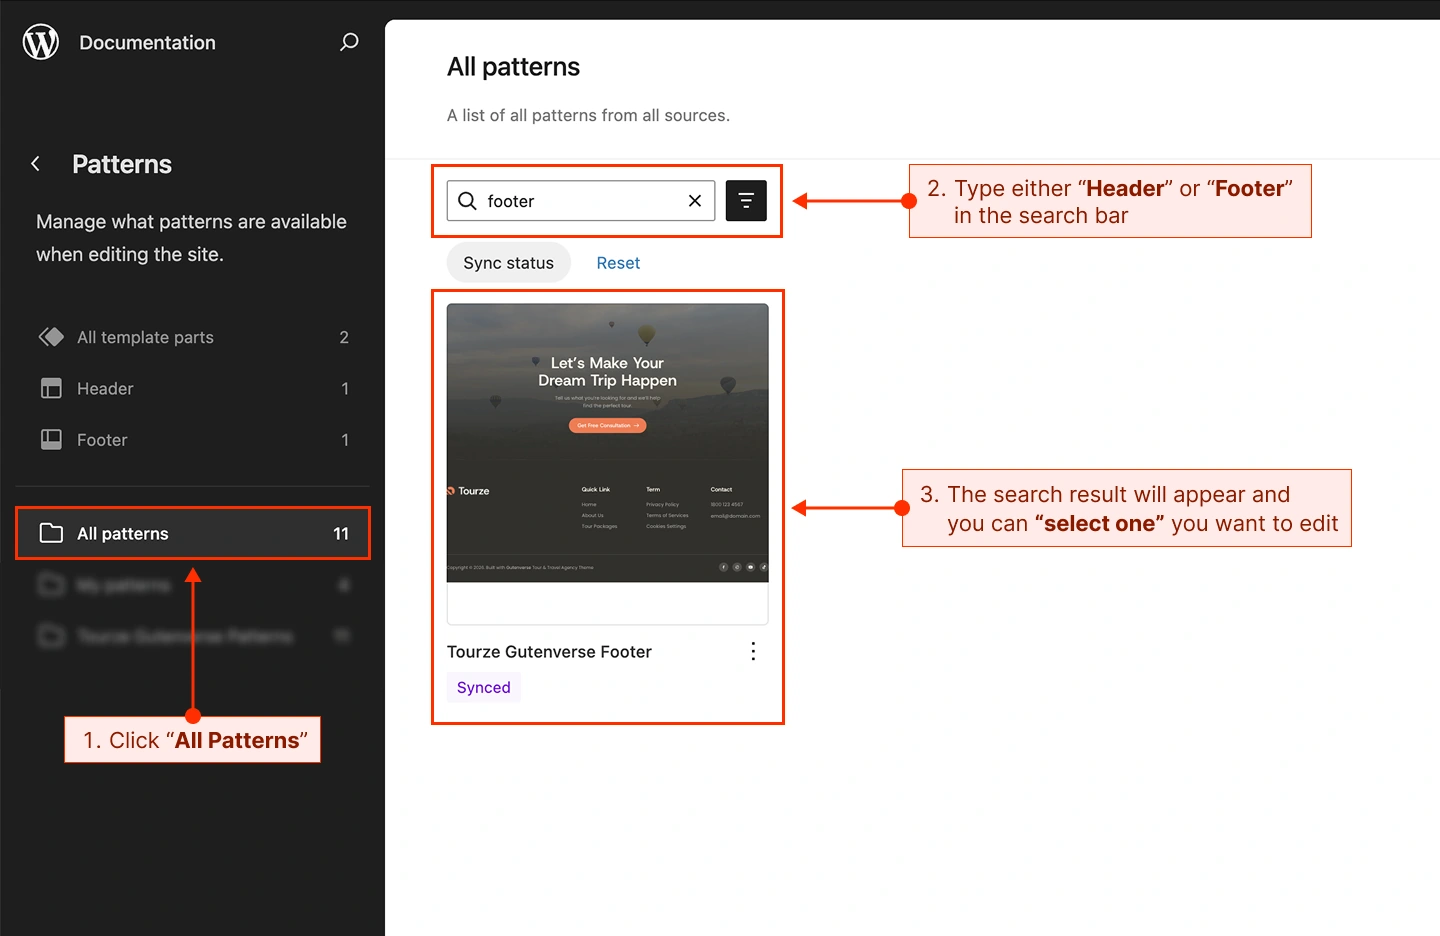Image resolution: width=1440 pixels, height=936 pixels.
Task: Open the Sync status filter
Action: tap(508, 263)
